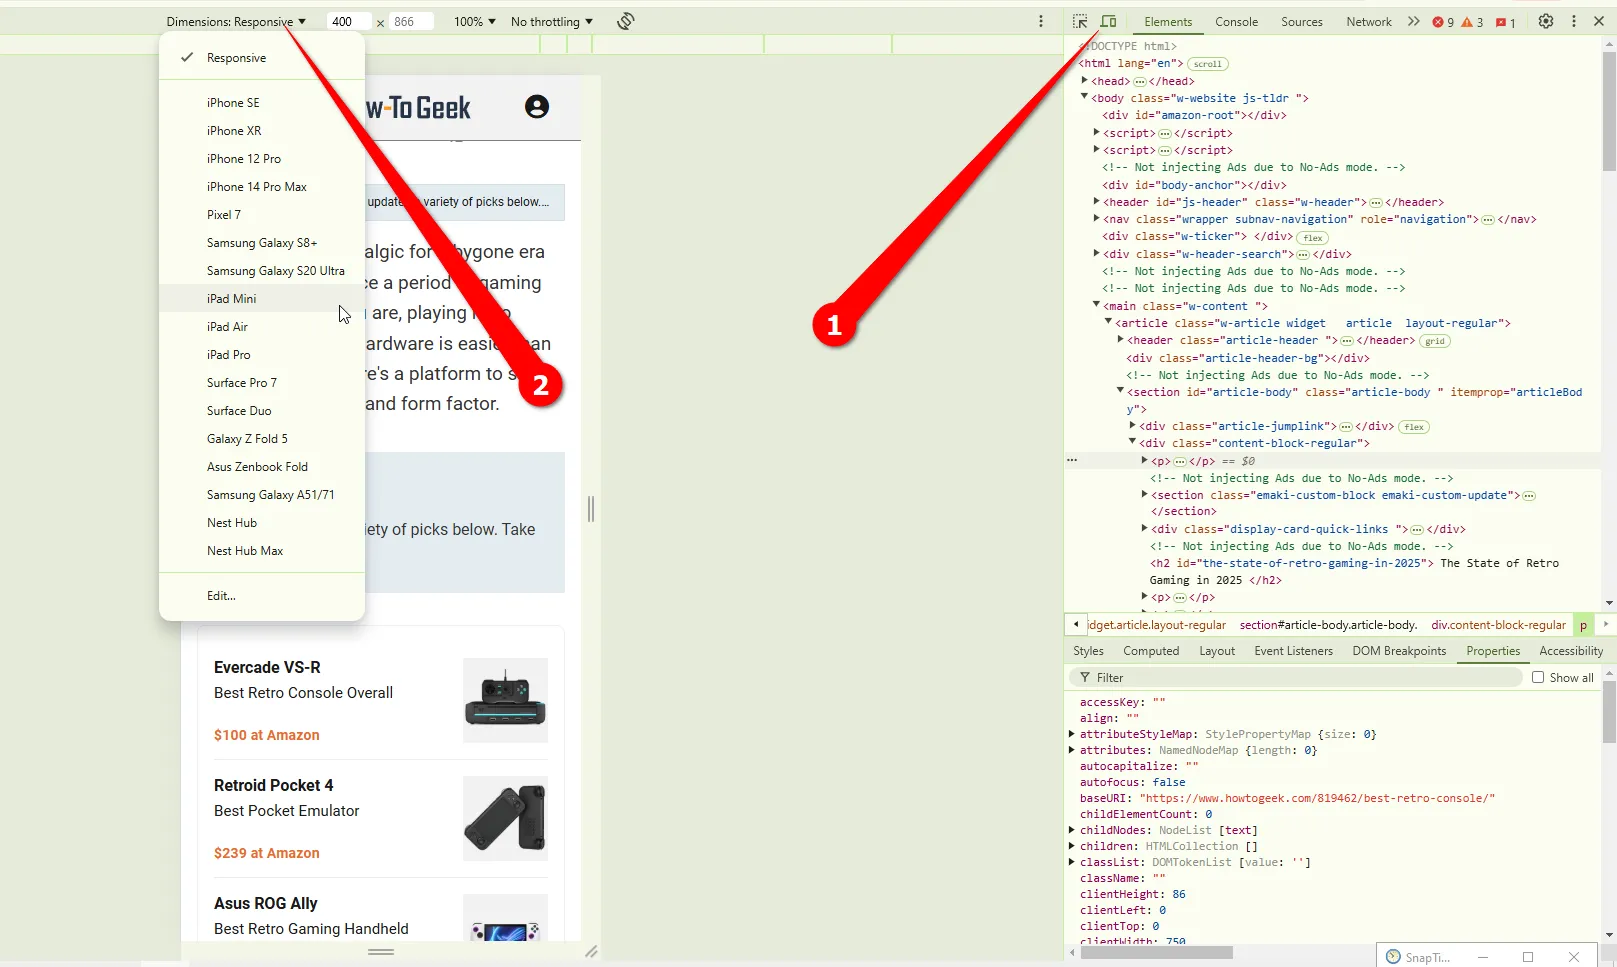Click the $100 at Amazon link

[x=267, y=735]
